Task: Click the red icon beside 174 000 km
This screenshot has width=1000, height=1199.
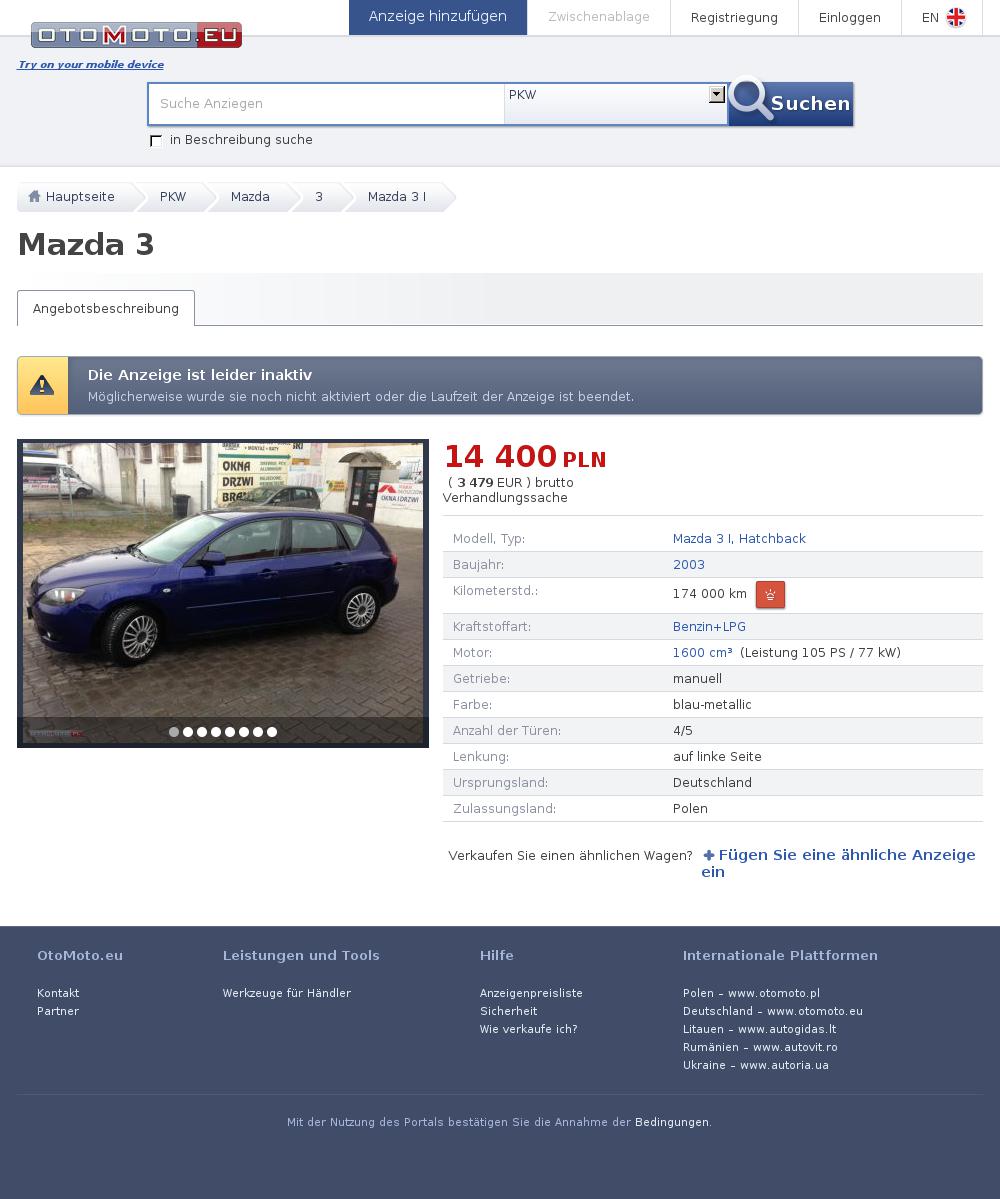Action: coord(770,594)
